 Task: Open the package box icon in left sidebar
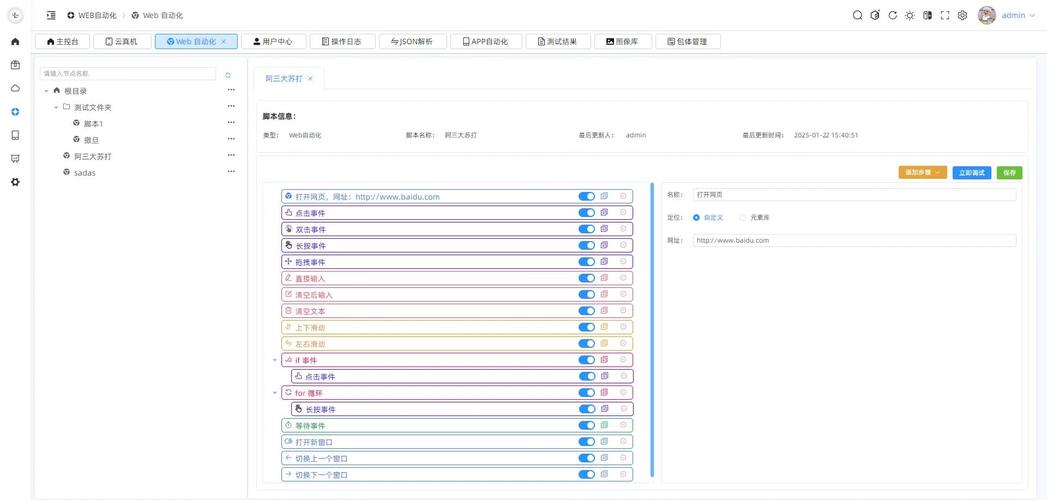pos(15,65)
